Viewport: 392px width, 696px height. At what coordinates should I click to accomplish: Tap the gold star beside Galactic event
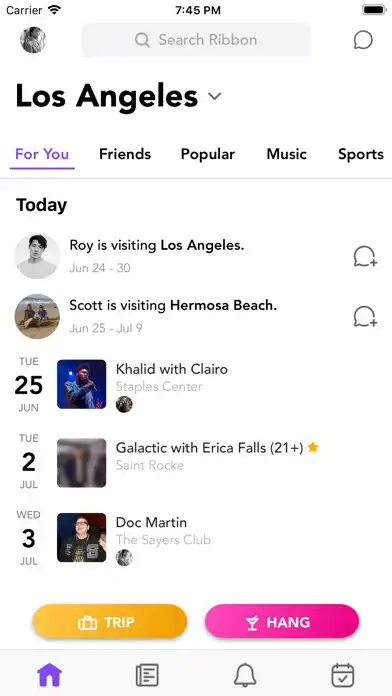(x=313, y=447)
